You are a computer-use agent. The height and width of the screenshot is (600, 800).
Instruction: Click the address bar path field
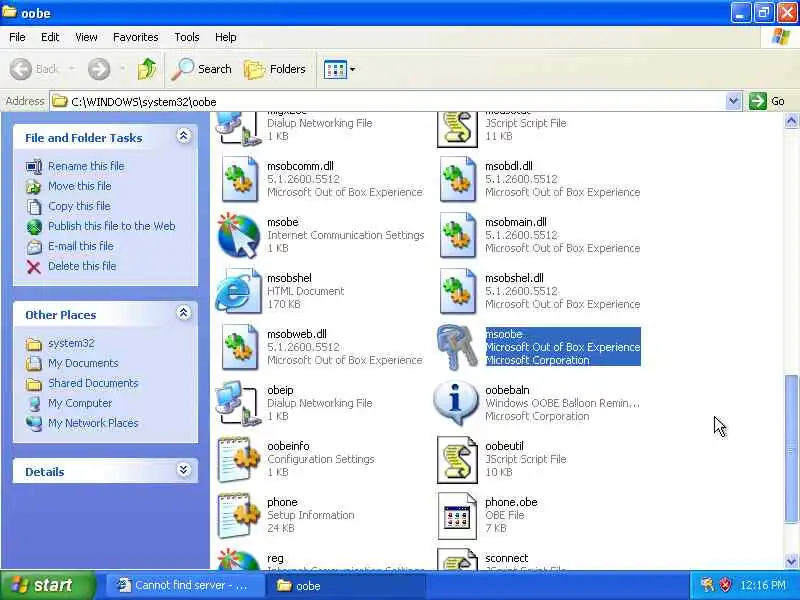coord(388,101)
